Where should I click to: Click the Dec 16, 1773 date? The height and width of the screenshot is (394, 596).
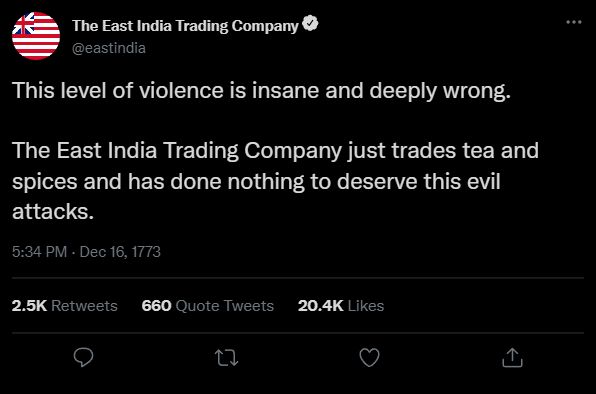tap(120, 252)
